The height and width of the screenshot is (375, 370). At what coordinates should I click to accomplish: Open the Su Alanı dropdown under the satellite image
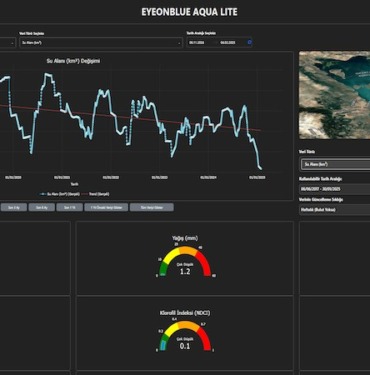[x=335, y=164]
